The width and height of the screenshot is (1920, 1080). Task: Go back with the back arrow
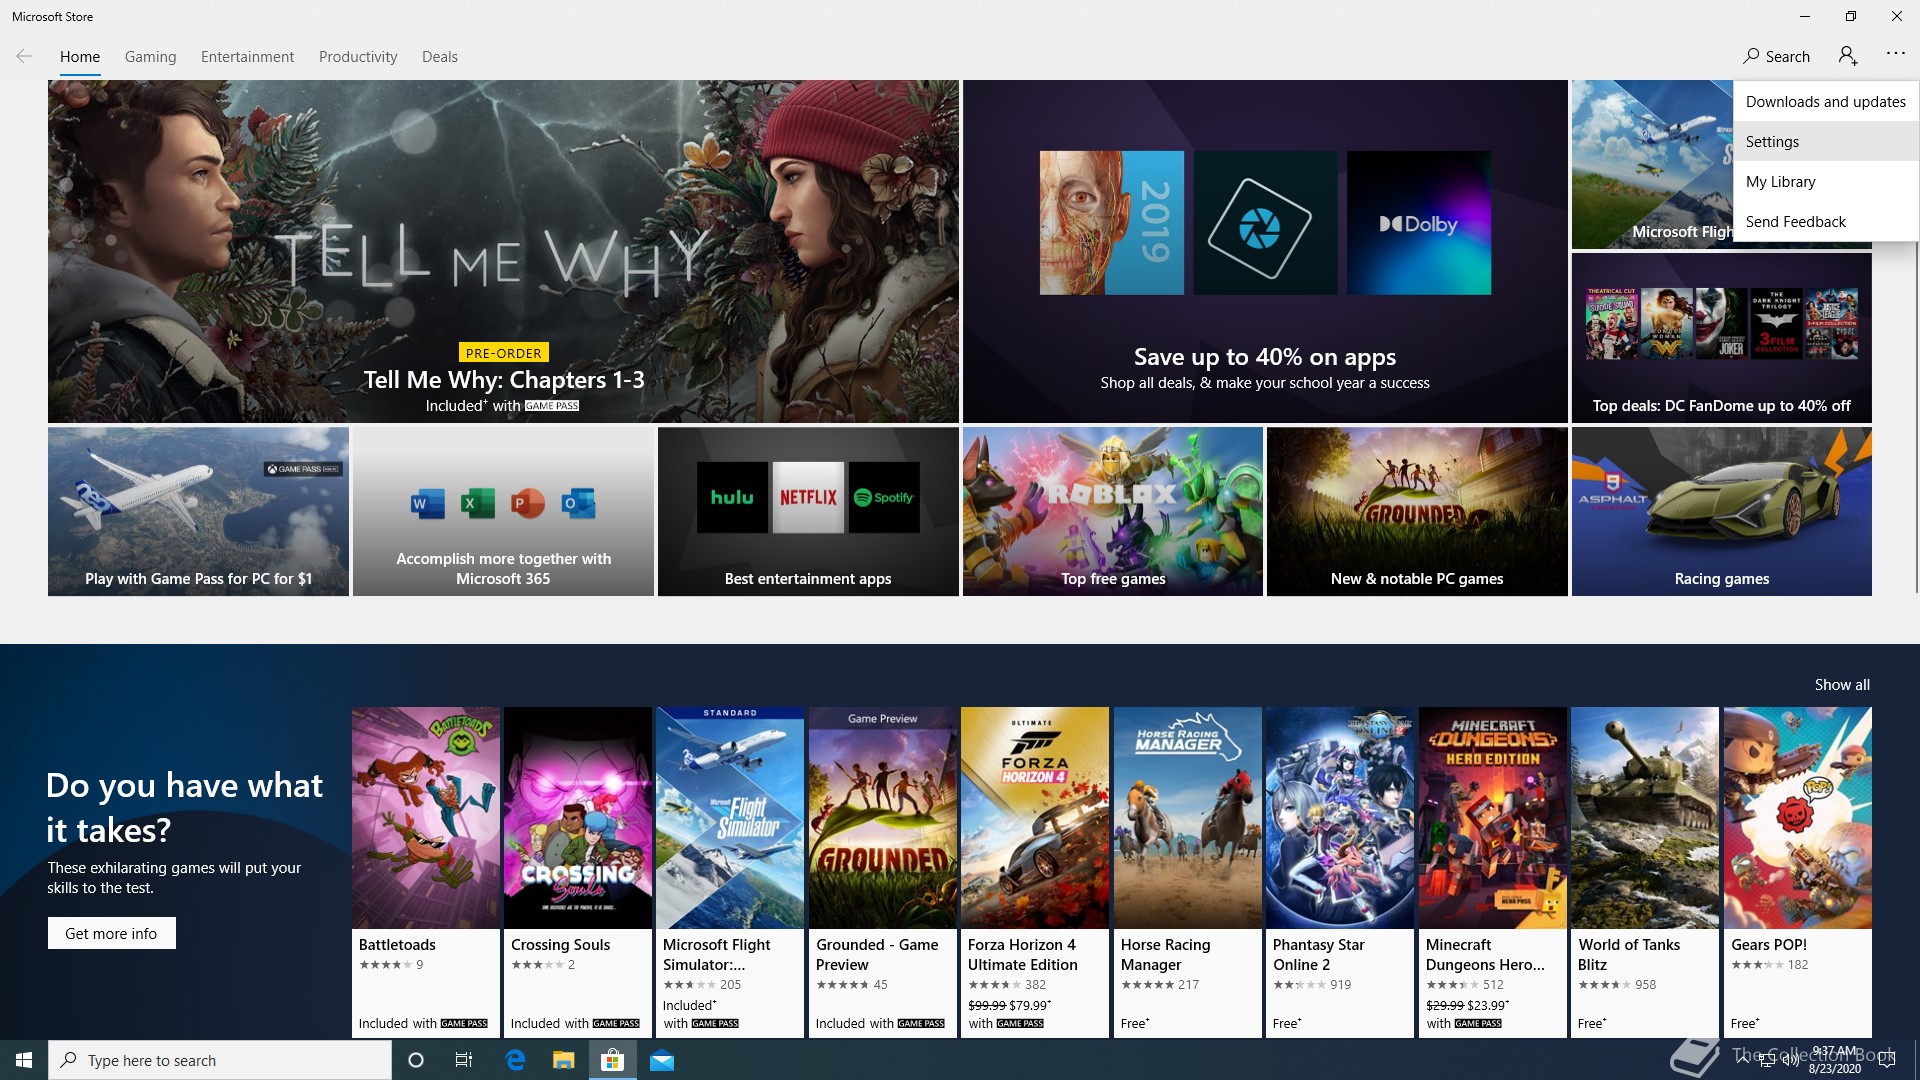point(24,56)
